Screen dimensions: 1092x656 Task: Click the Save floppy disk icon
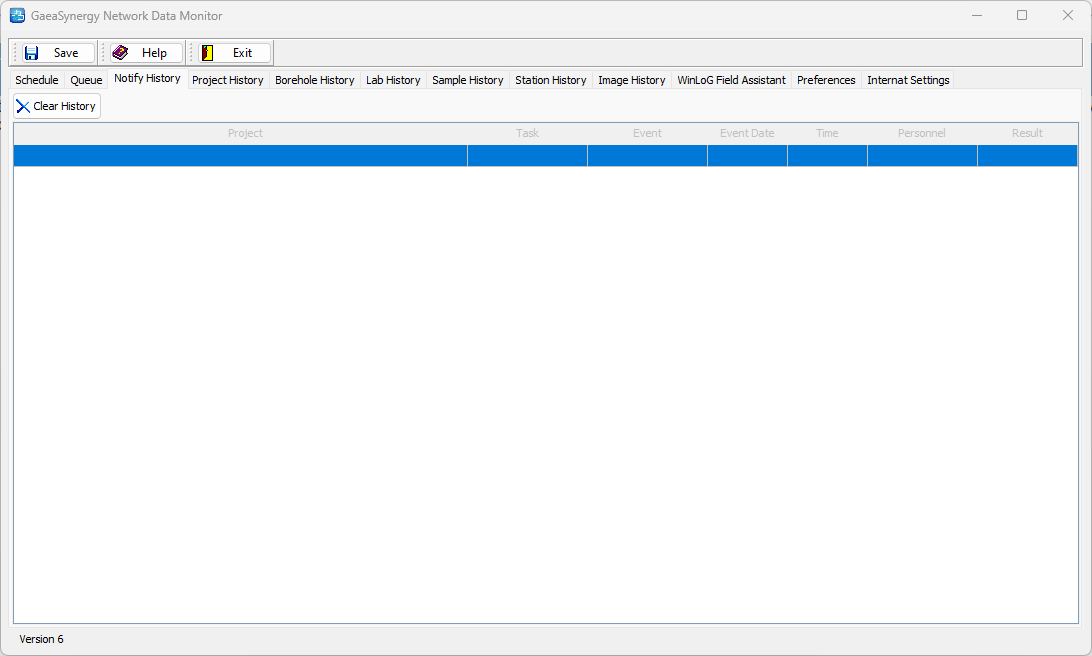tap(31, 53)
